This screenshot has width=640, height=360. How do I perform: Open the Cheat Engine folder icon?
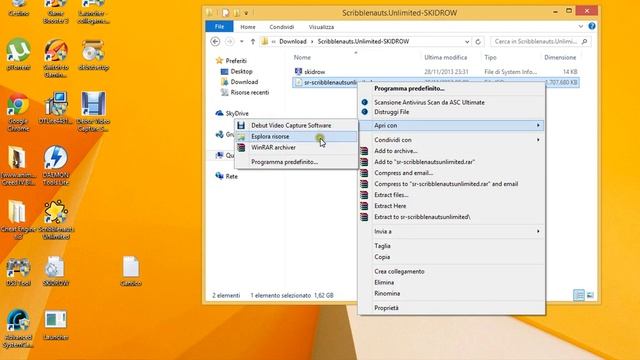coord(18,220)
